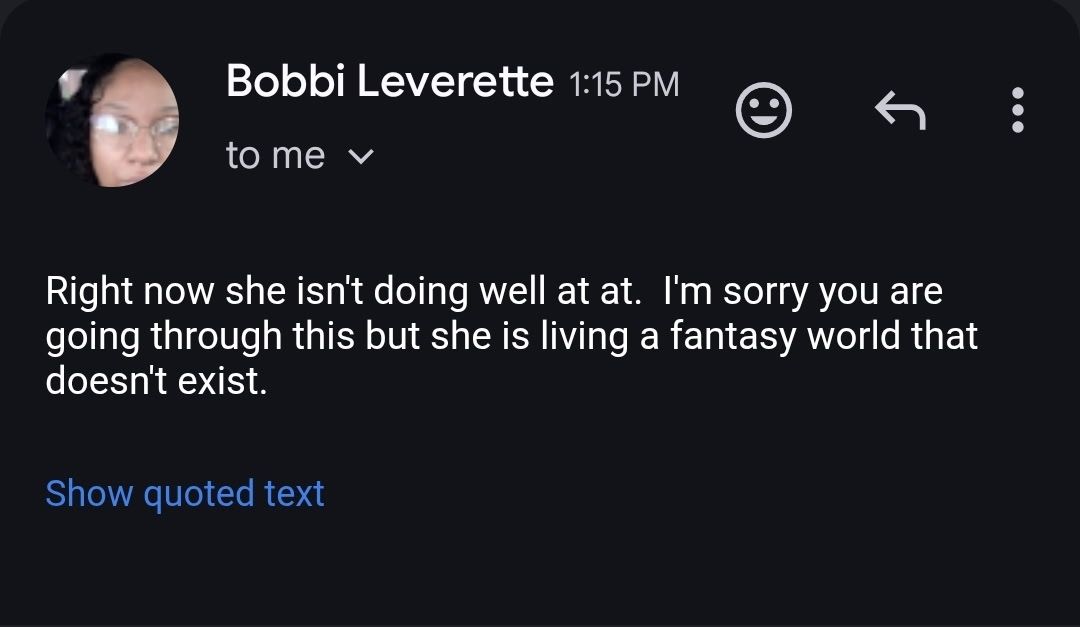Click the "to me" recipient label
Screen dimensions: 1080x627
coord(275,155)
